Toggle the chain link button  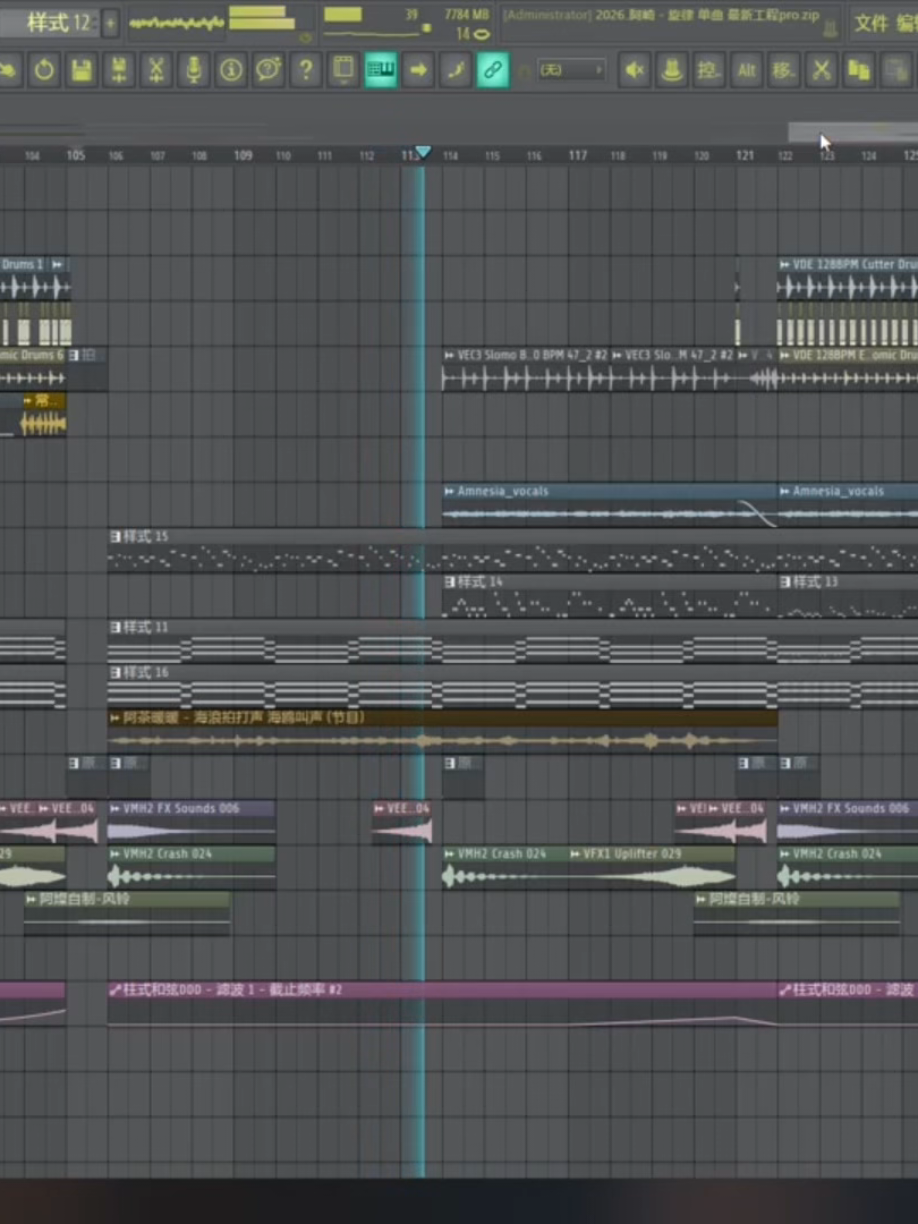coord(492,70)
